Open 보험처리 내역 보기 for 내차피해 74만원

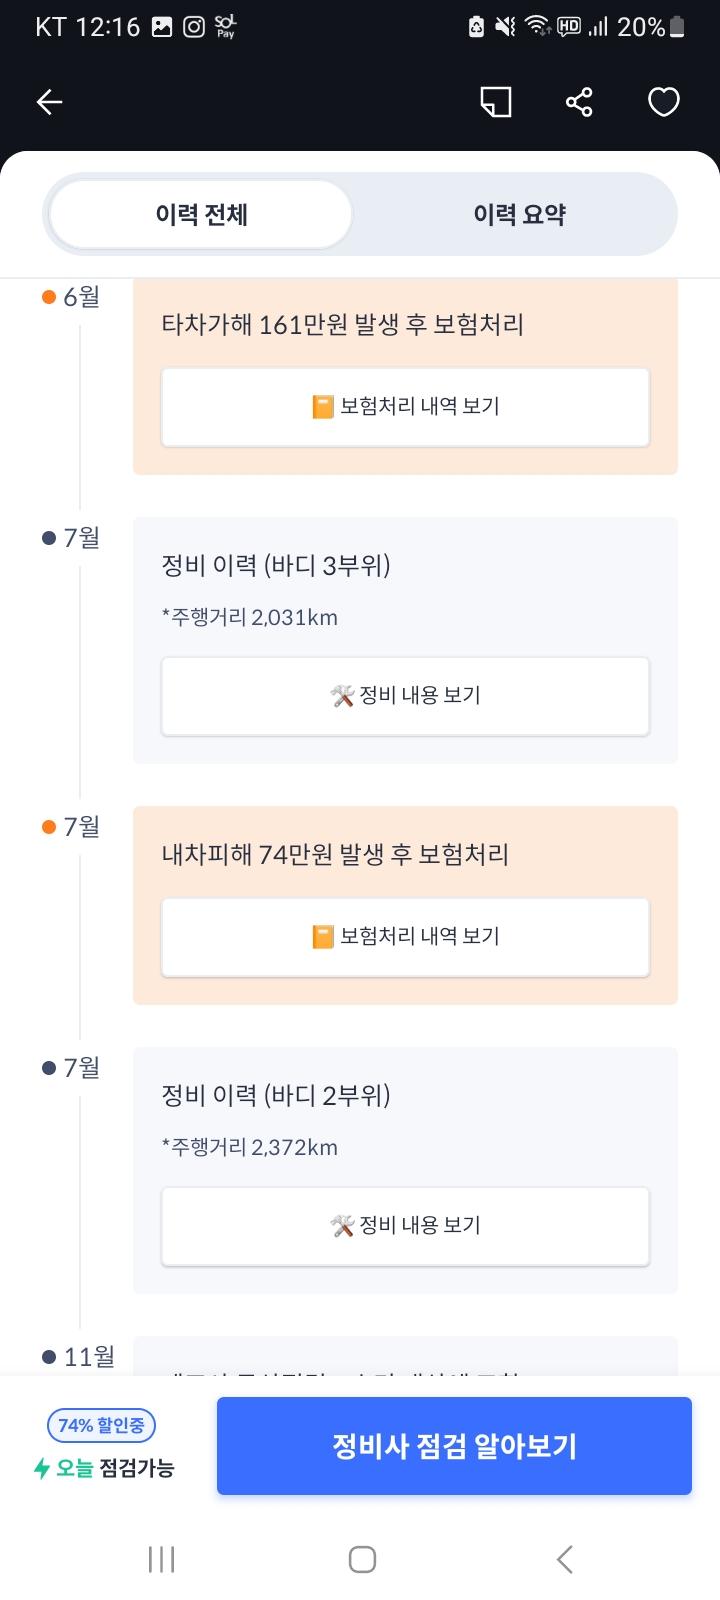(405, 936)
